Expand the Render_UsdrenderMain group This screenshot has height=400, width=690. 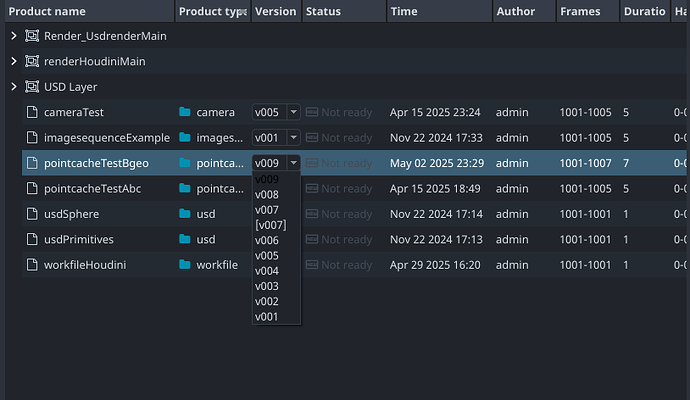tap(14, 36)
